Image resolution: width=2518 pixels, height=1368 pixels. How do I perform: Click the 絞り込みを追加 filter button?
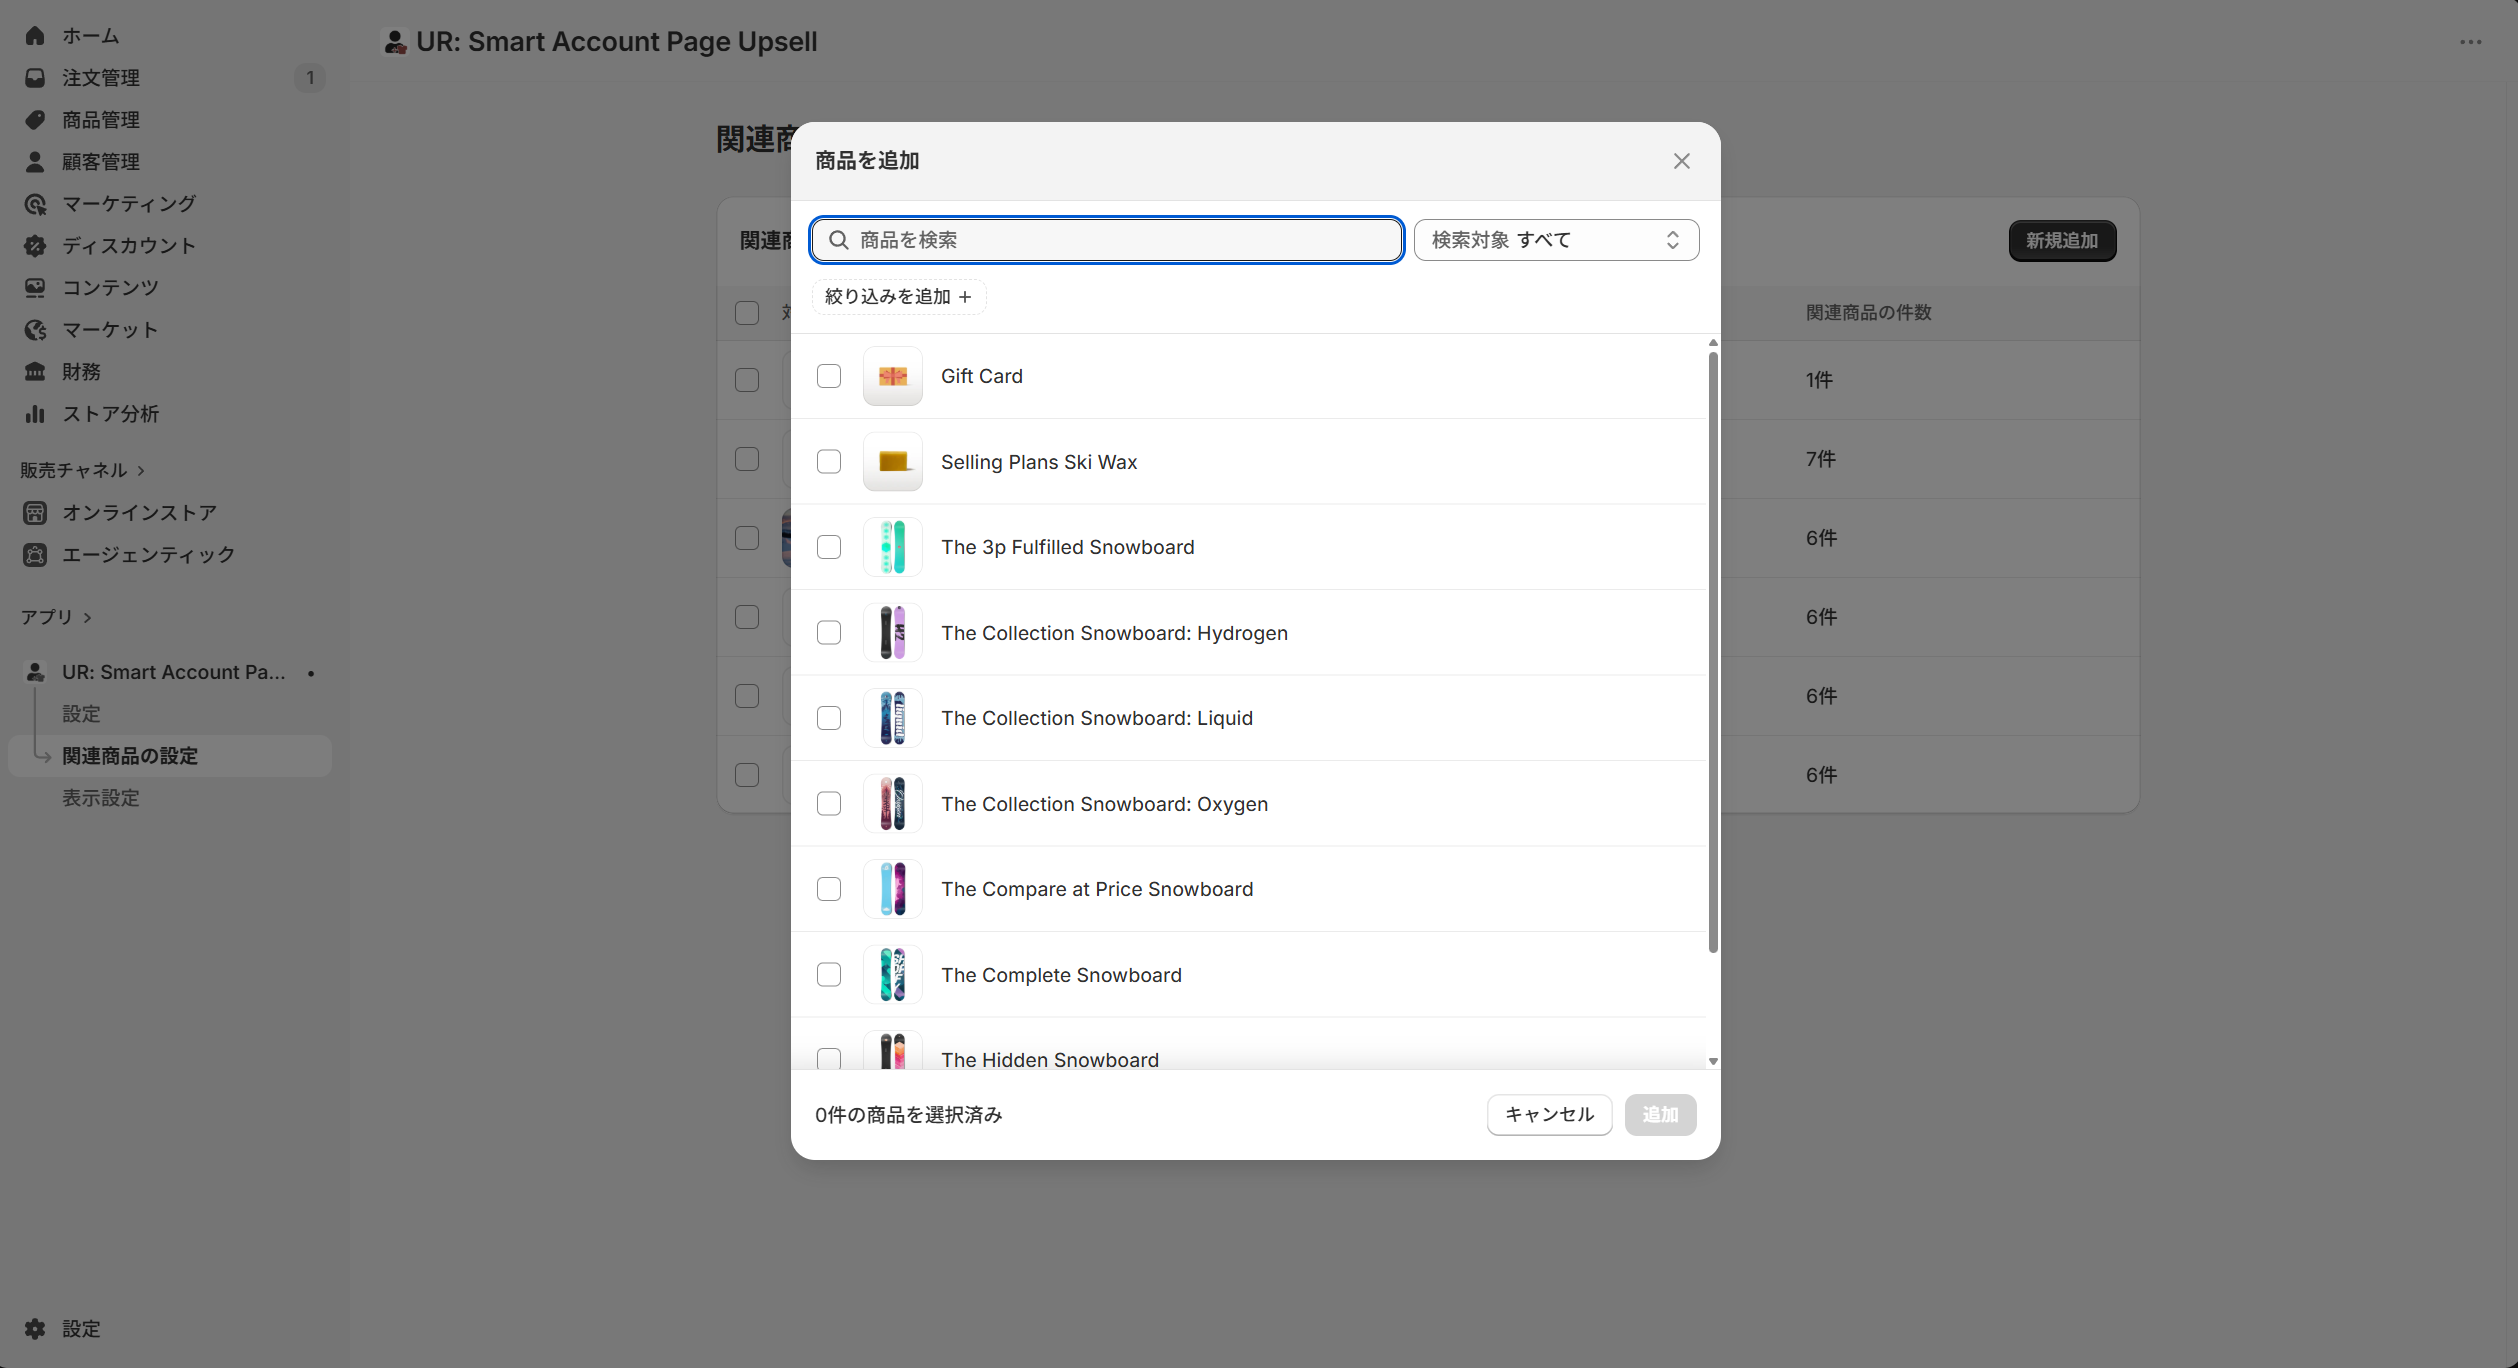point(898,297)
